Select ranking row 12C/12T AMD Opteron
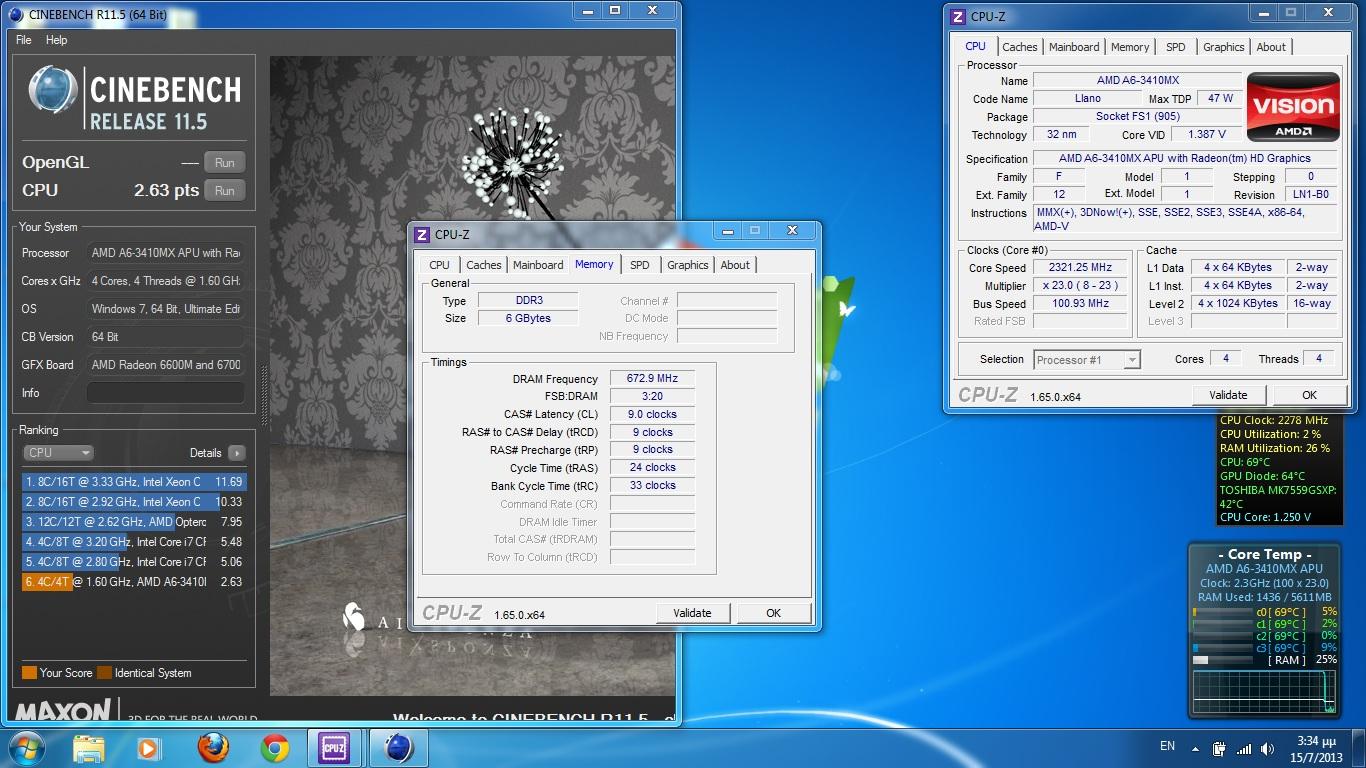 click(x=133, y=522)
